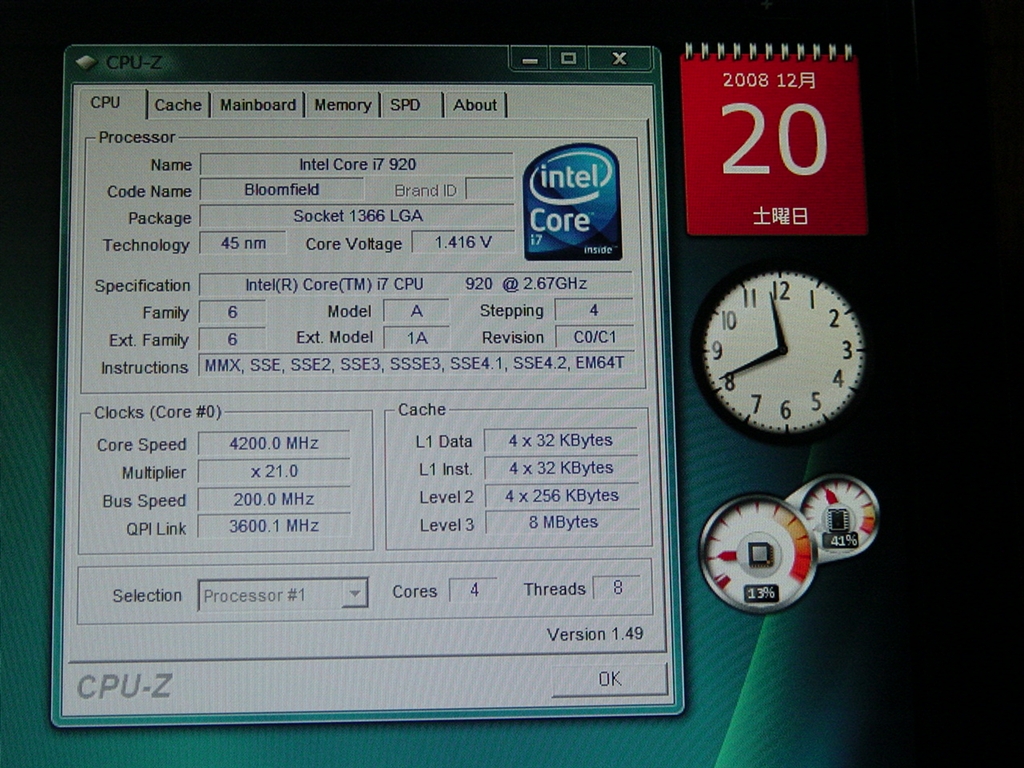1024x768 pixels.
Task: Click the Core Voltage value 1.416 V
Action: 463,242
